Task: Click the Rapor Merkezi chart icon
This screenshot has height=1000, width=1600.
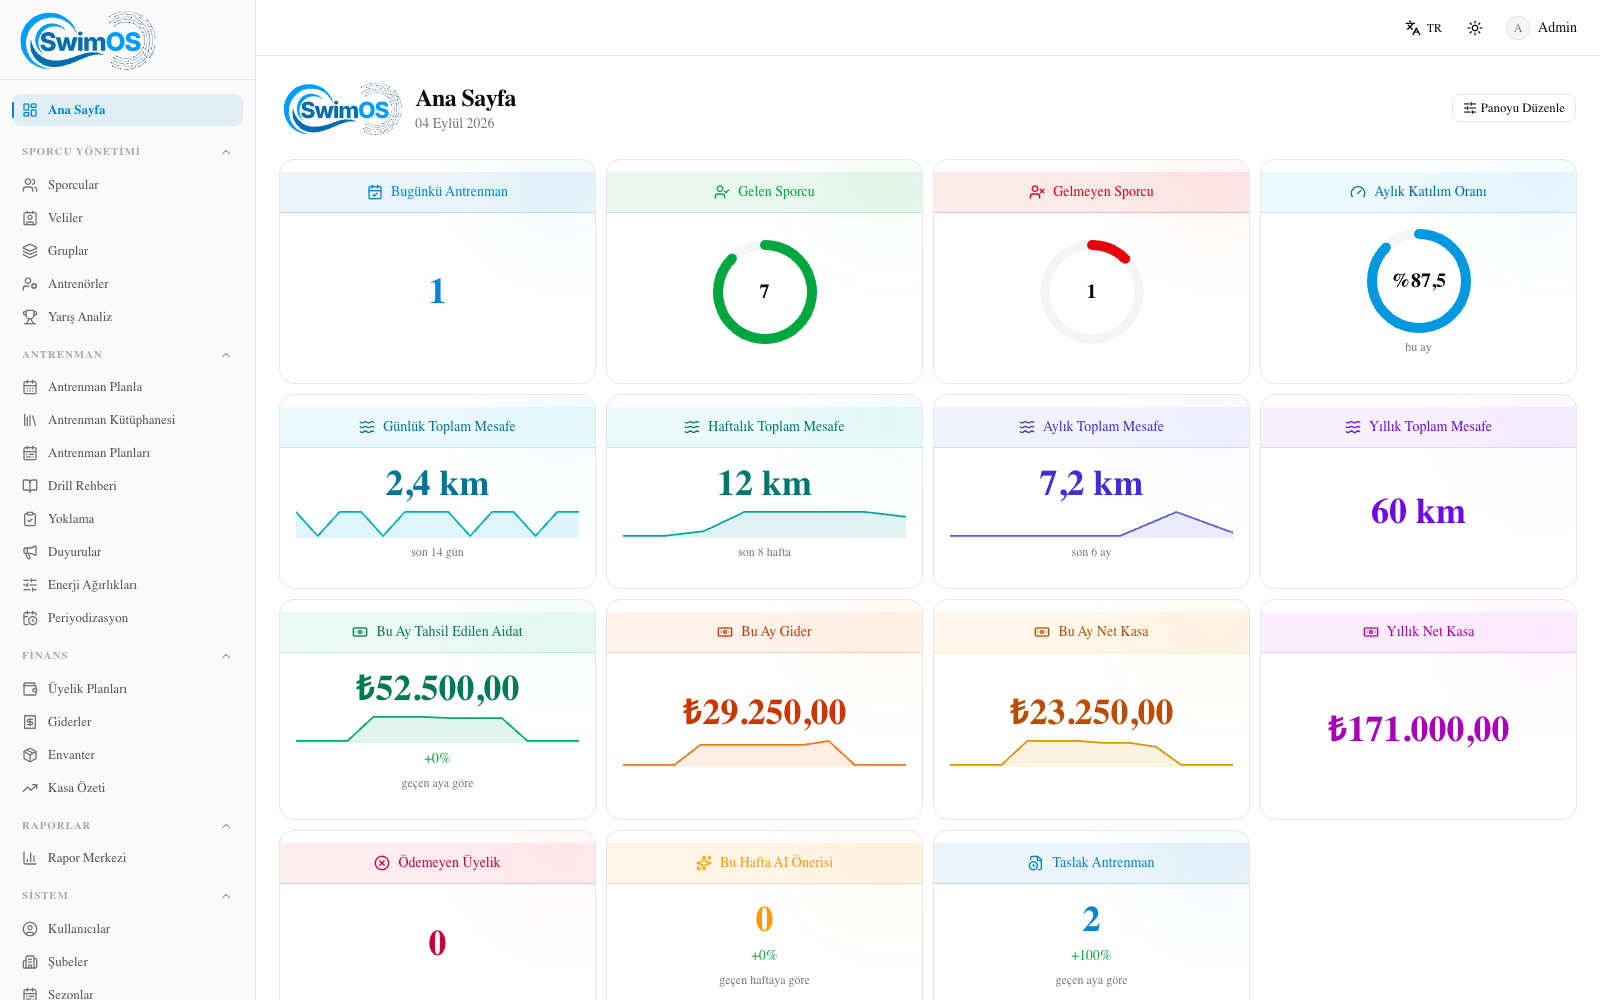Action: (30, 858)
